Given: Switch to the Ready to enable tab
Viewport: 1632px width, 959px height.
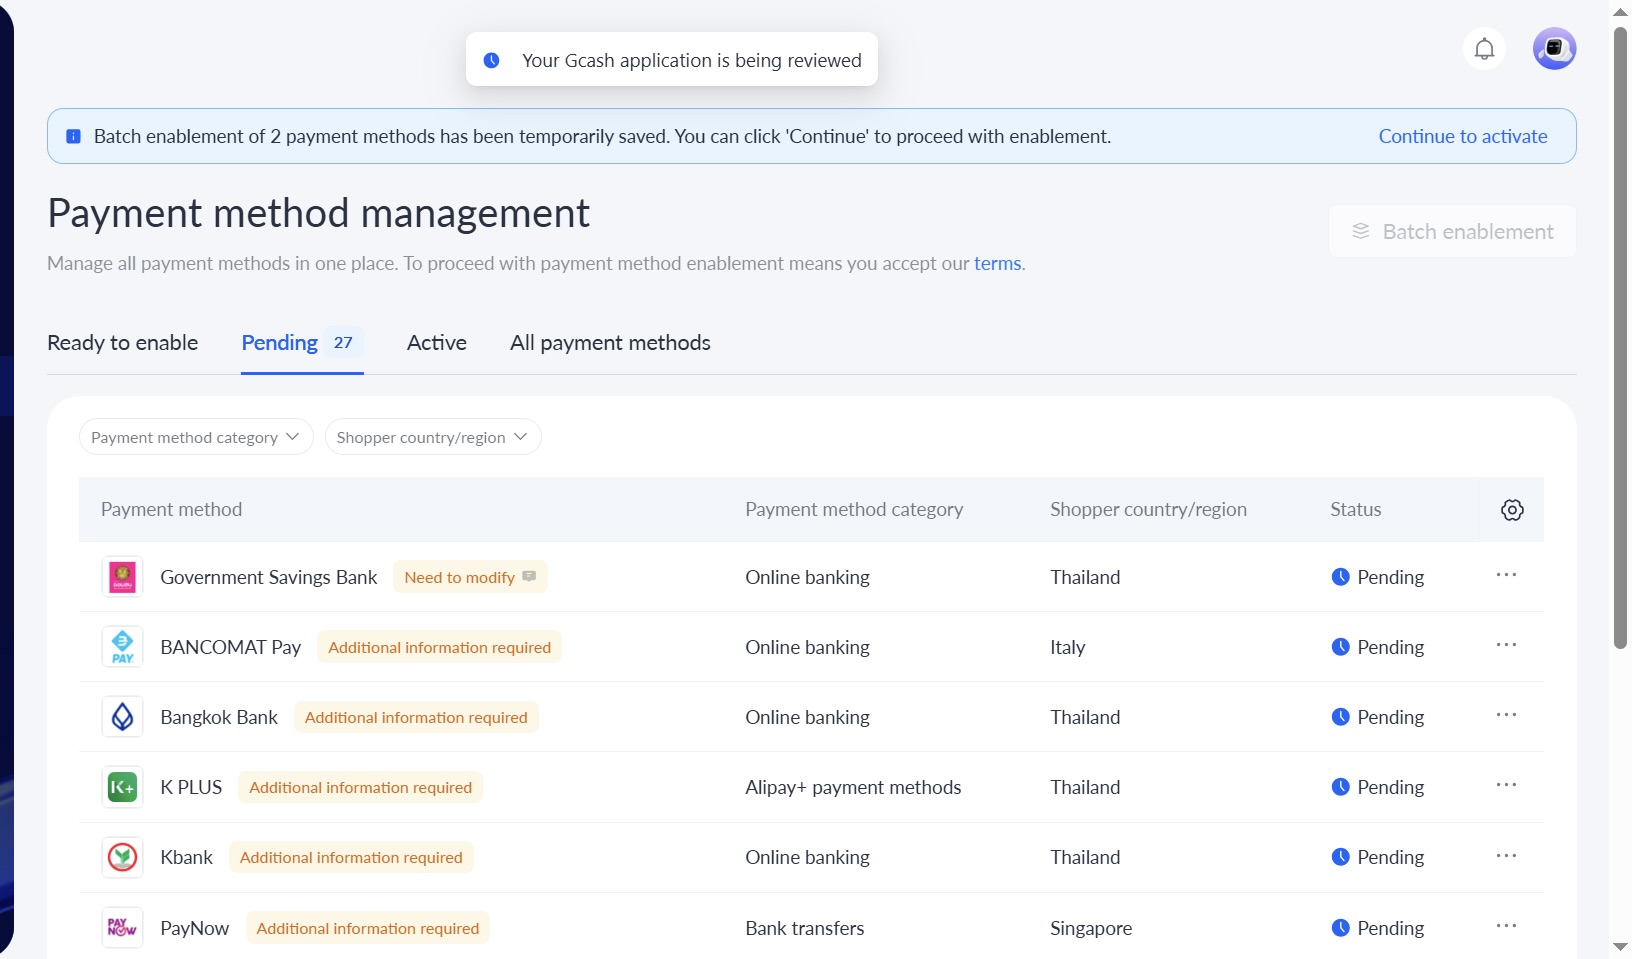Looking at the screenshot, I should (x=123, y=343).
